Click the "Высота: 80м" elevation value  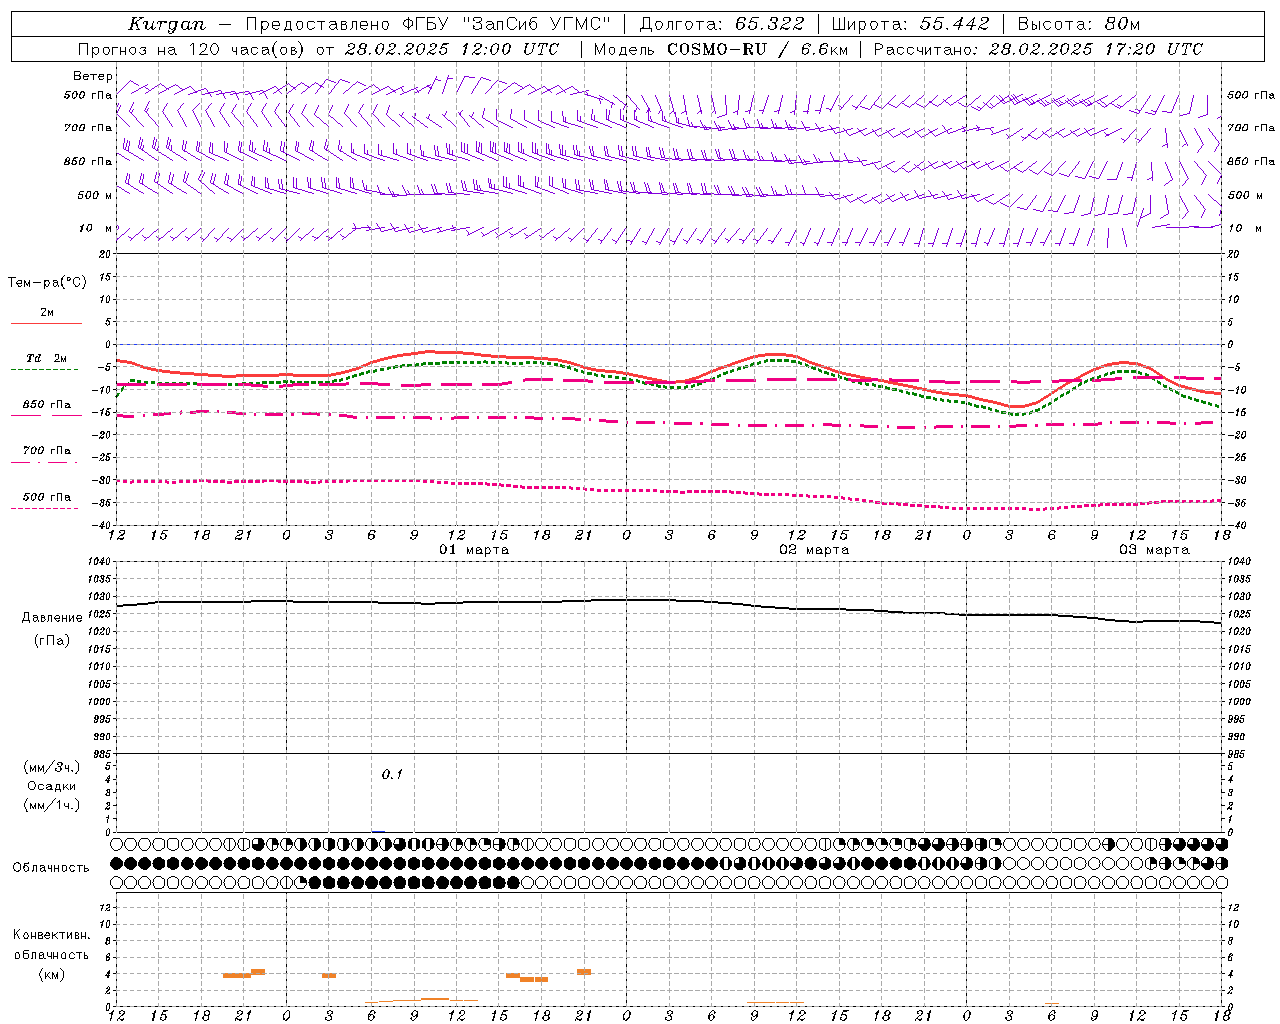coord(1078,24)
